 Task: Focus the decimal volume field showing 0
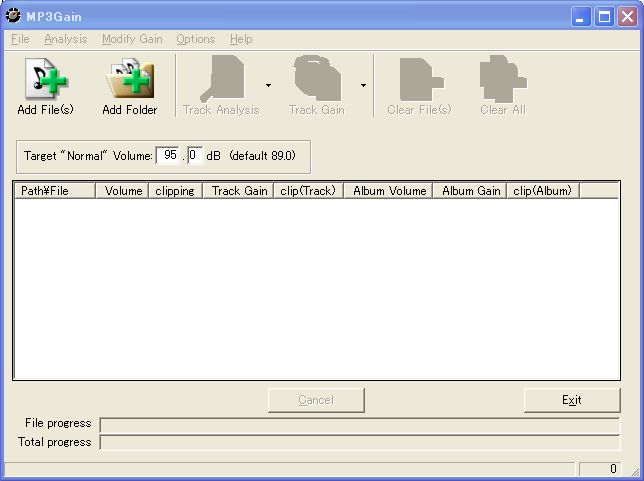pyautogui.click(x=195, y=156)
